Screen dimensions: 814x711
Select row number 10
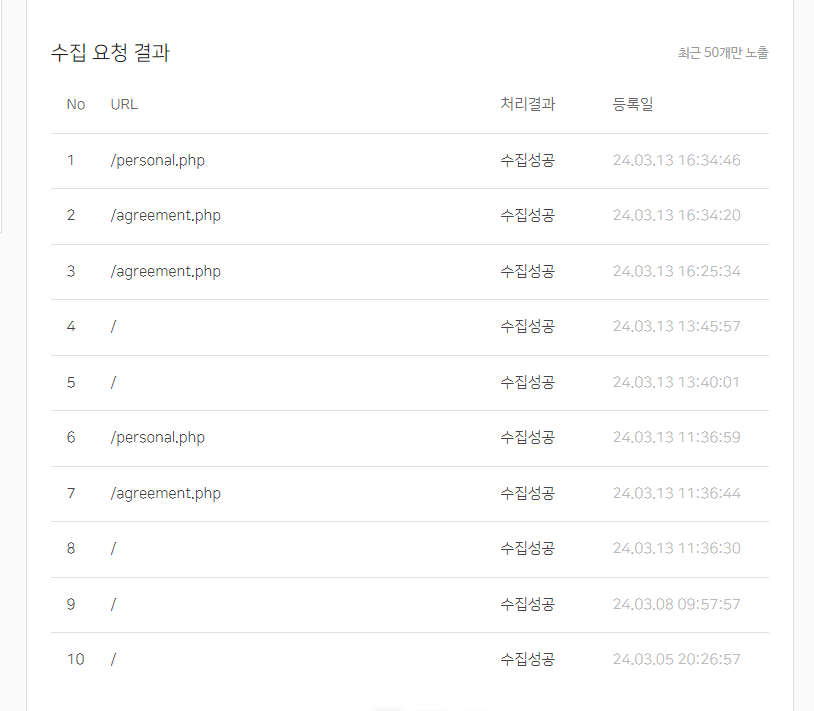coord(76,659)
